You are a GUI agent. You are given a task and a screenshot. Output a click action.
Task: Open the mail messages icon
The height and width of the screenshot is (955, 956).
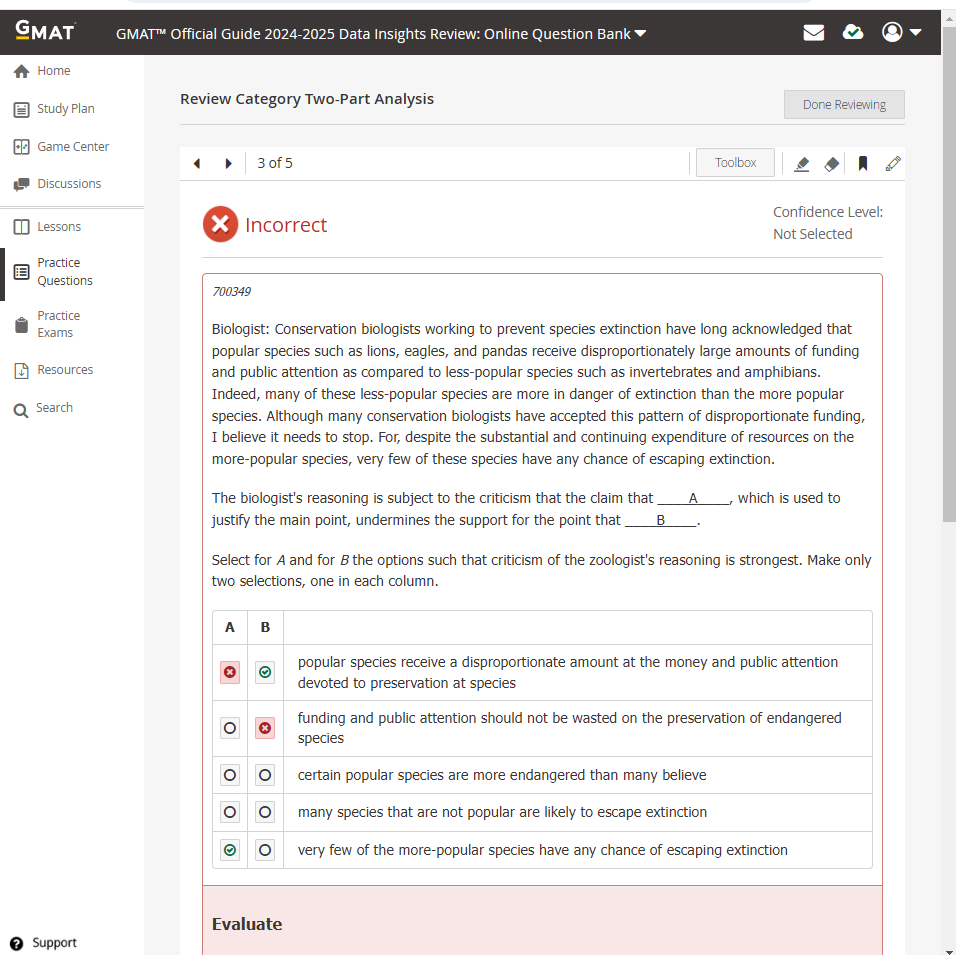click(x=814, y=33)
